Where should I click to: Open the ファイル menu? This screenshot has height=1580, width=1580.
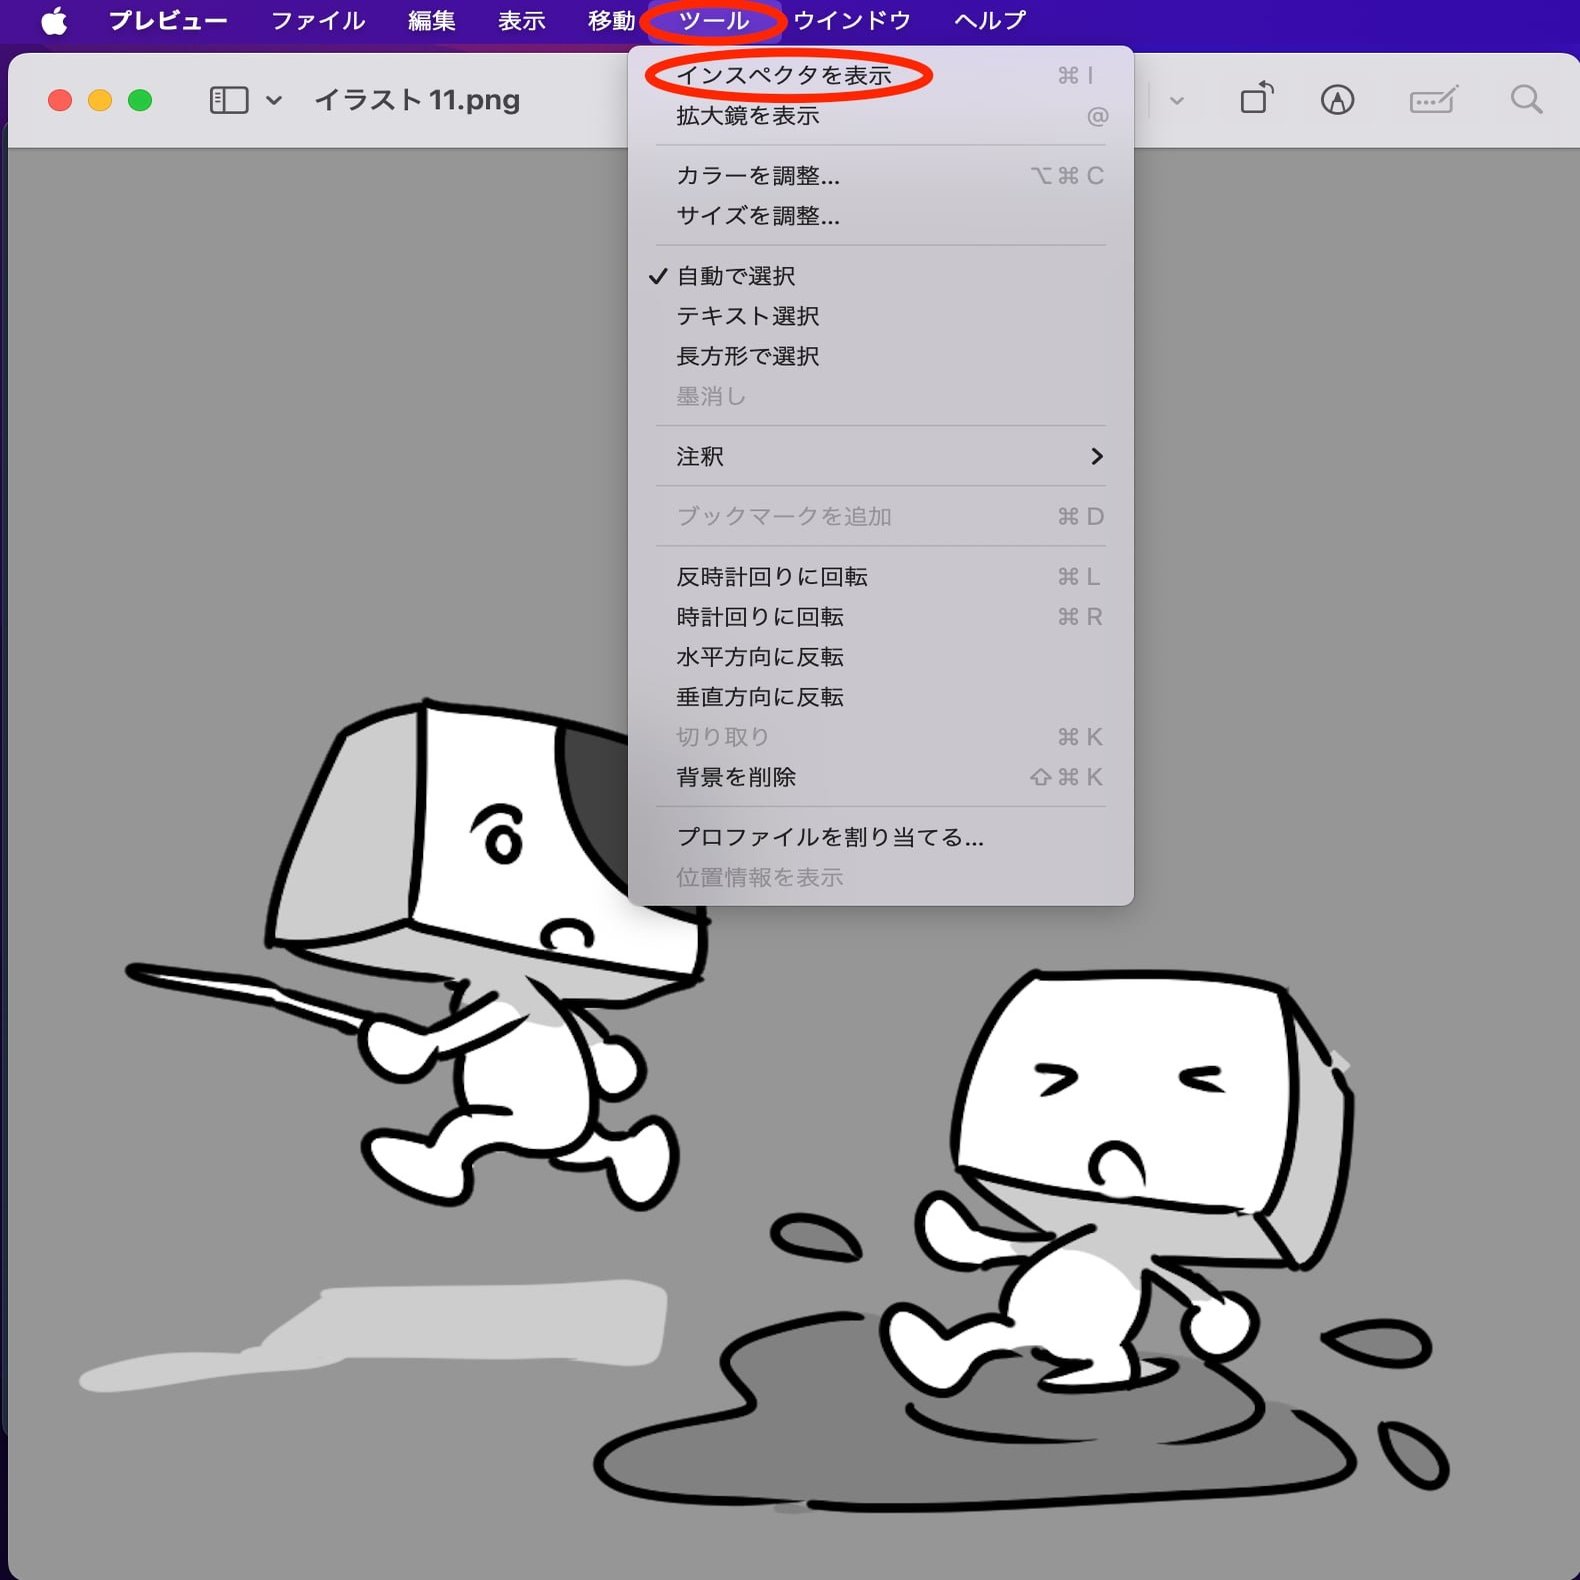tap(318, 20)
